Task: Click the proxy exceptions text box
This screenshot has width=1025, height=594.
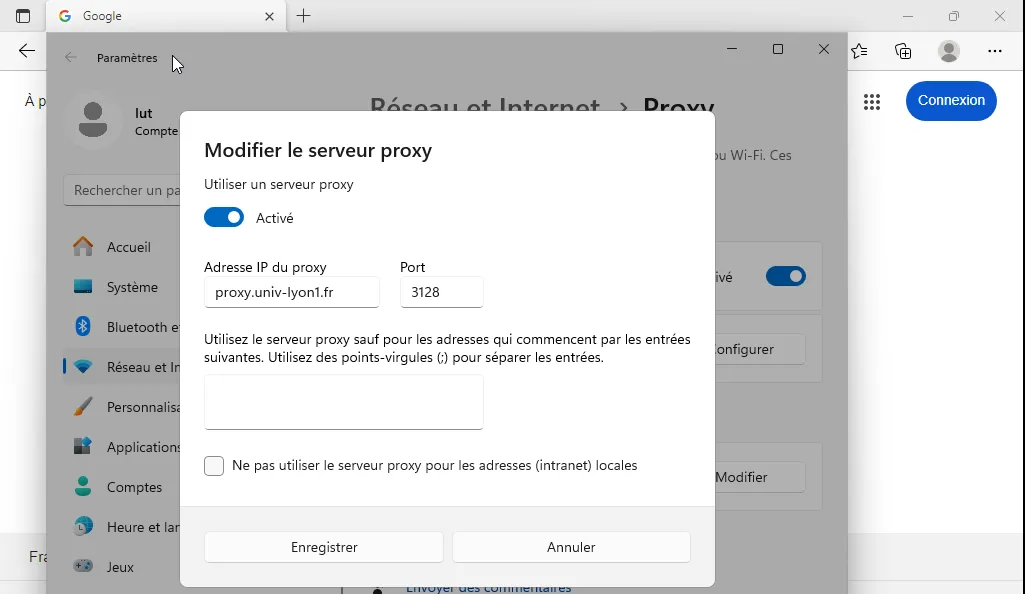Action: pos(343,402)
